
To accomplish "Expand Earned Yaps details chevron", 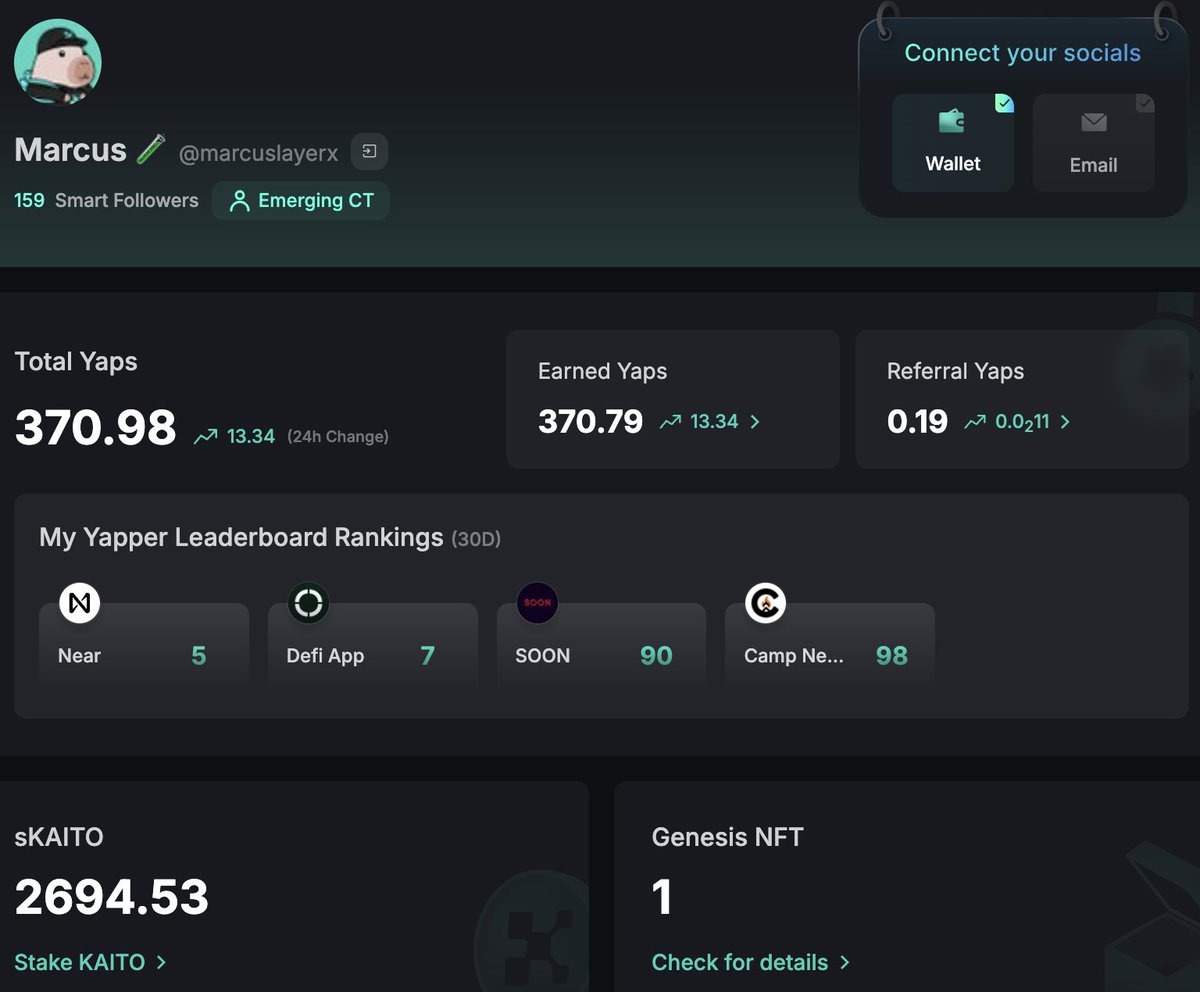I will (755, 422).
